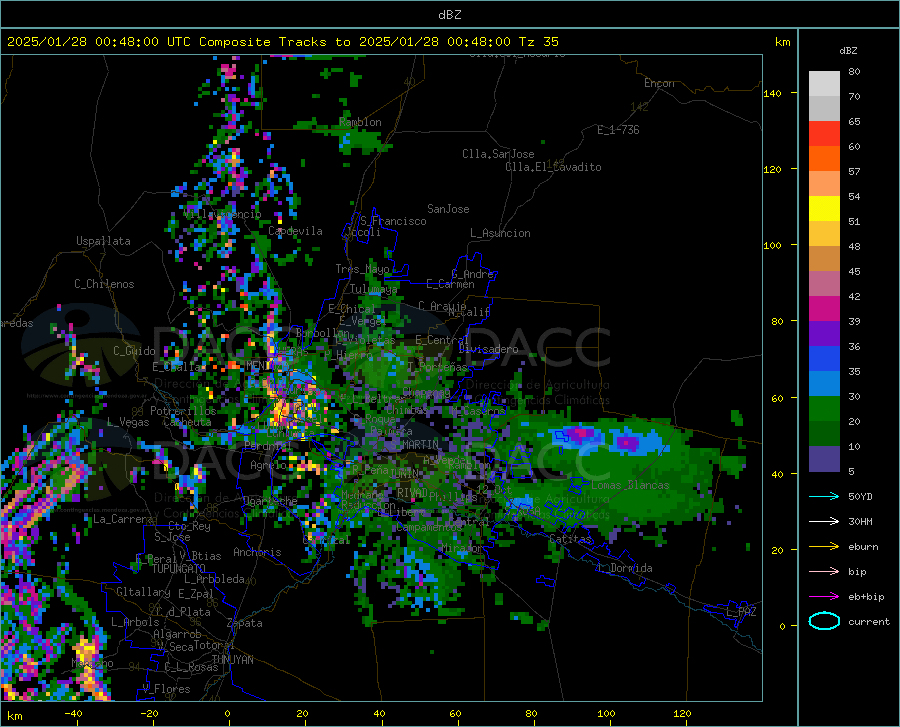Viewport: 900px width, 727px height.
Task: Click the 50YD cyan arrow legend icon
Action: pyautogui.click(x=824, y=496)
